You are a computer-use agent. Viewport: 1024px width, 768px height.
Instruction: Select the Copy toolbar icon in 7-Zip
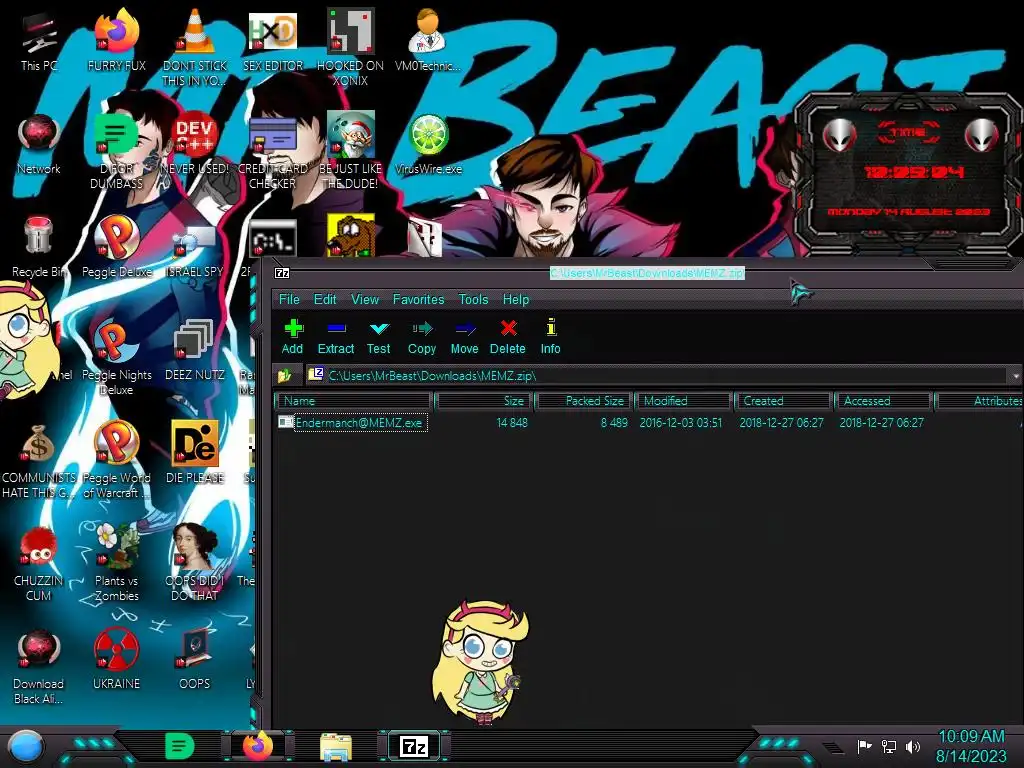(x=422, y=337)
